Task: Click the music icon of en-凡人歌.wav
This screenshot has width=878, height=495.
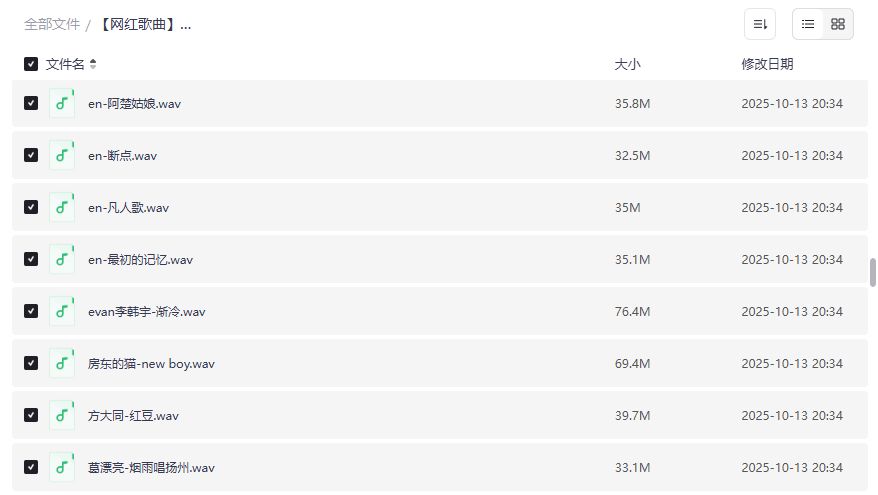Action: (62, 207)
